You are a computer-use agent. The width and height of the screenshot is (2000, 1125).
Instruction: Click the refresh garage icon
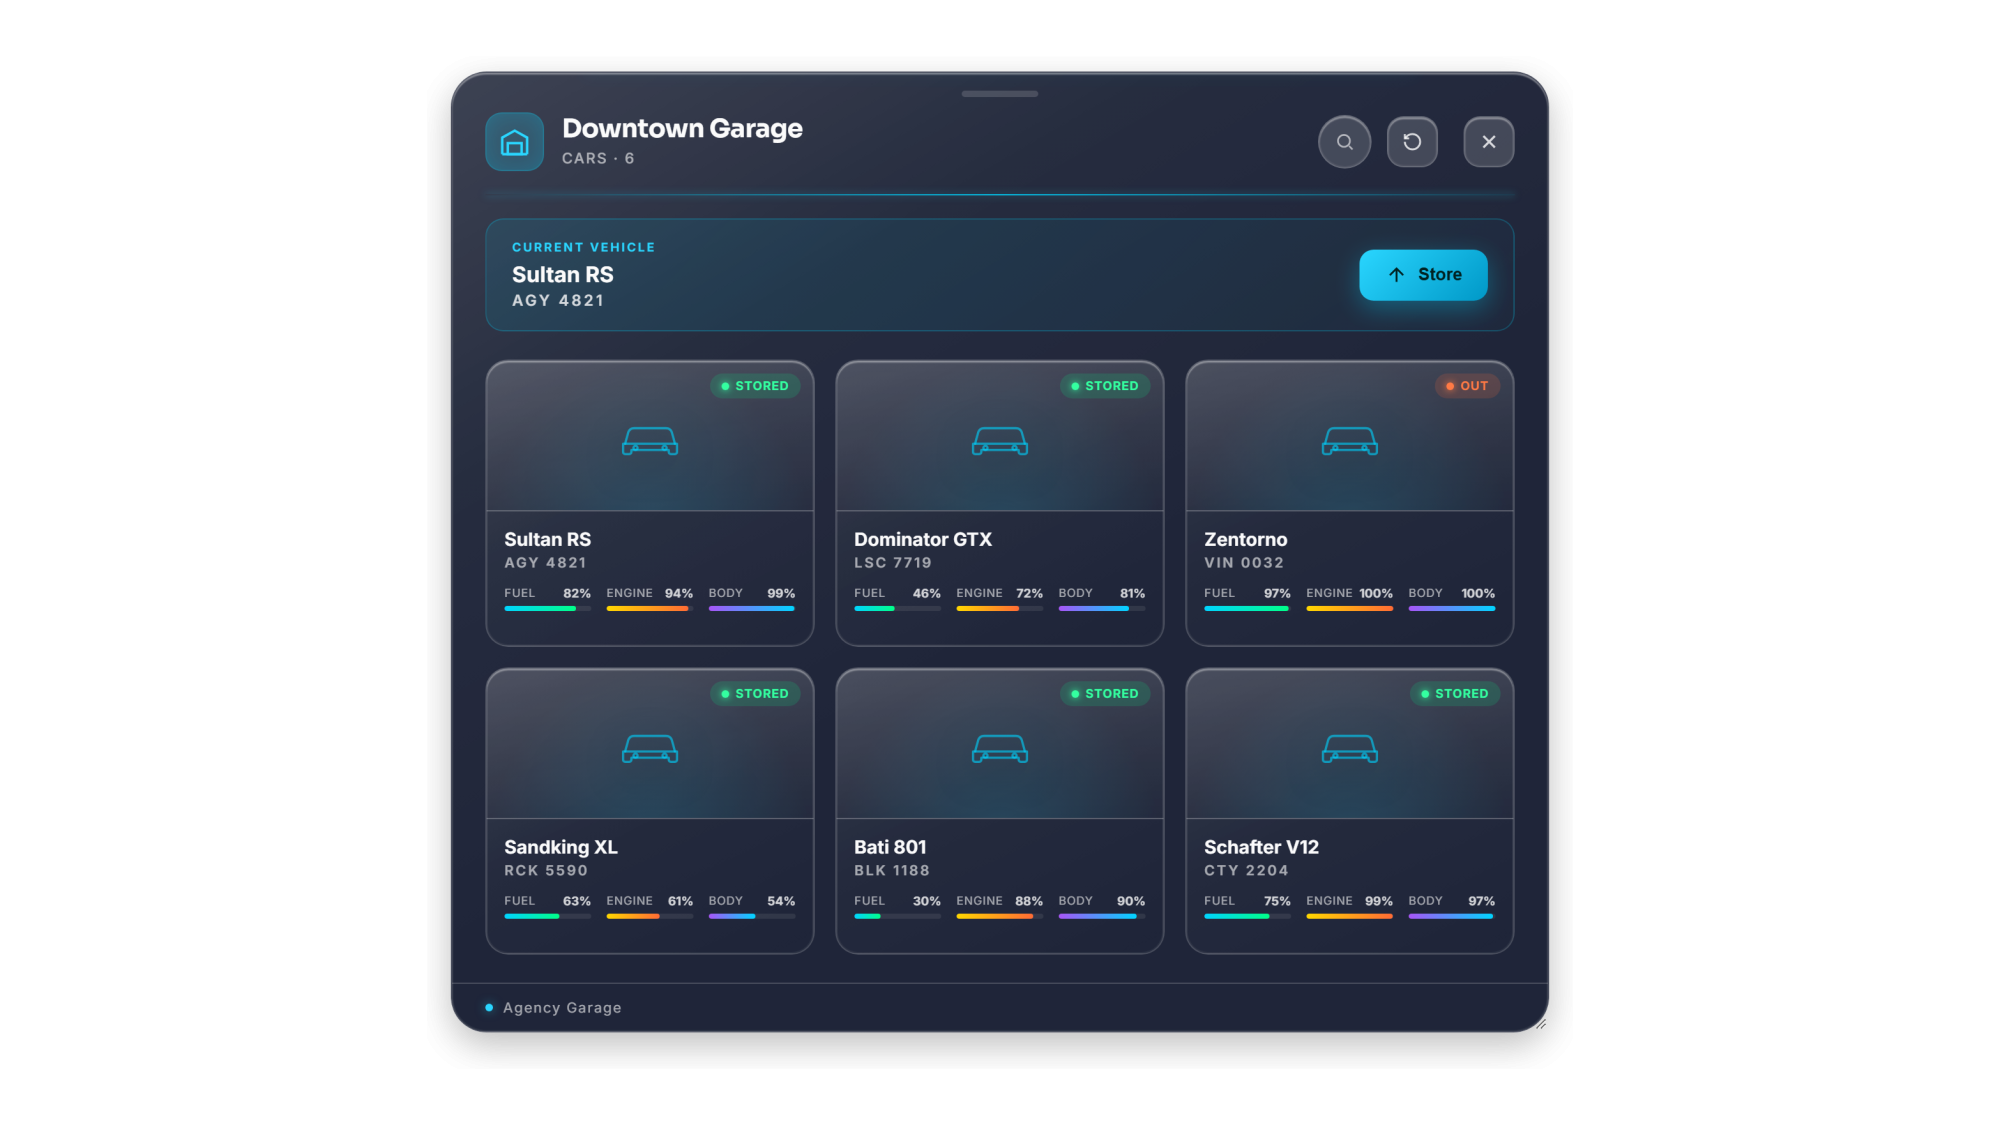(x=1412, y=142)
